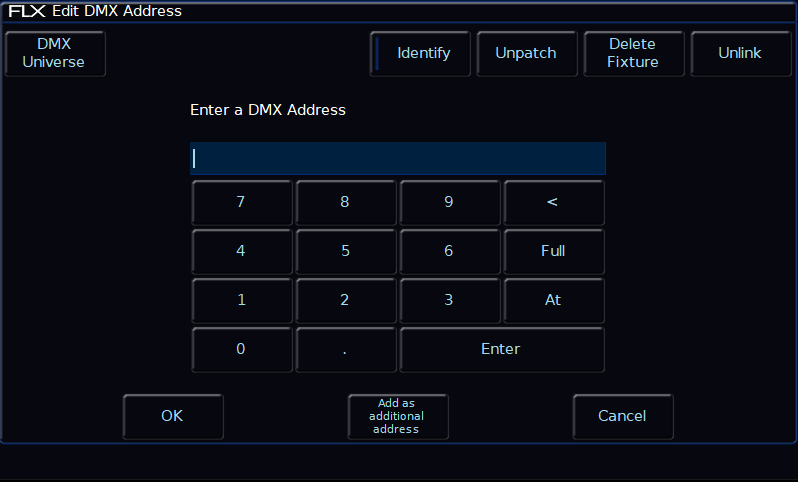Screen dimensions: 798x482
Task: Tap keypad number 9
Action: click(x=449, y=203)
